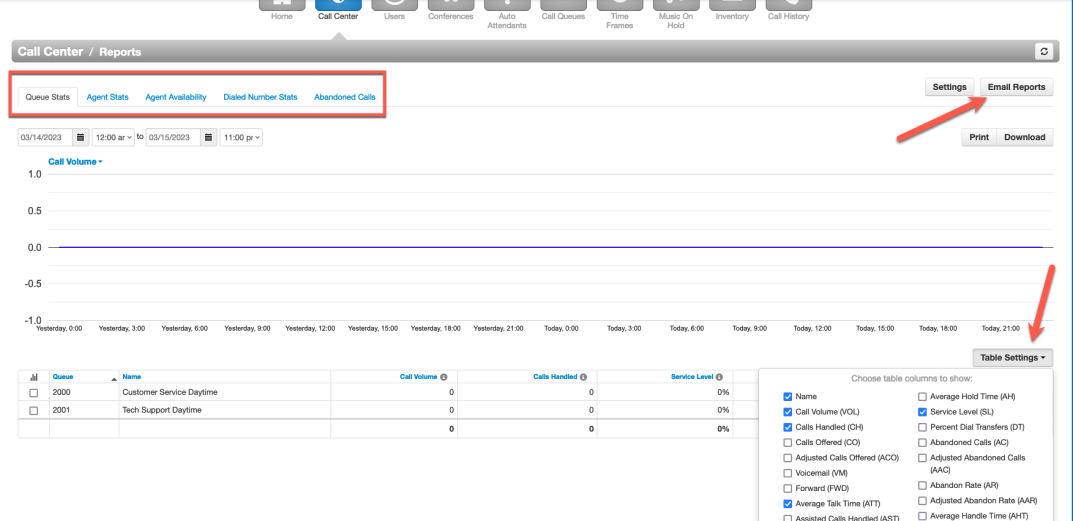
Task: Expand the Call Volume chart metric dropdown
Action: click(x=75, y=162)
